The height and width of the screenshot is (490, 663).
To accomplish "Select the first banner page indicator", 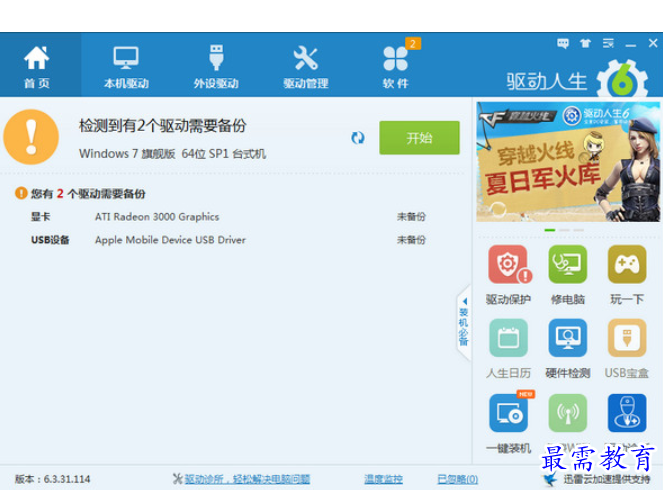I will [x=550, y=230].
